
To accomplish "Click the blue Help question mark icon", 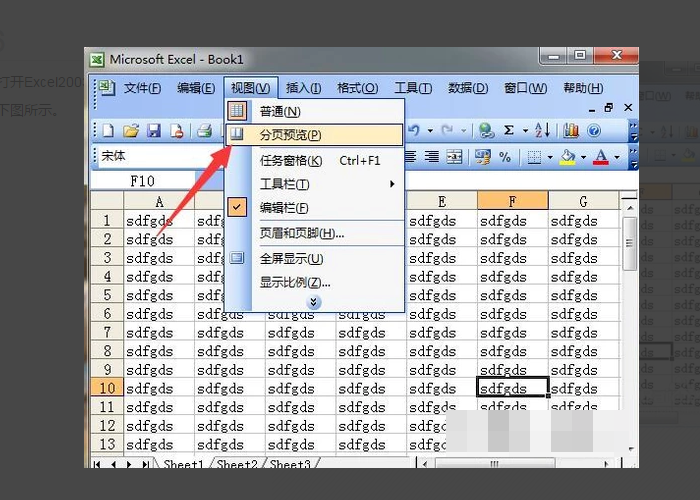I will (x=594, y=131).
